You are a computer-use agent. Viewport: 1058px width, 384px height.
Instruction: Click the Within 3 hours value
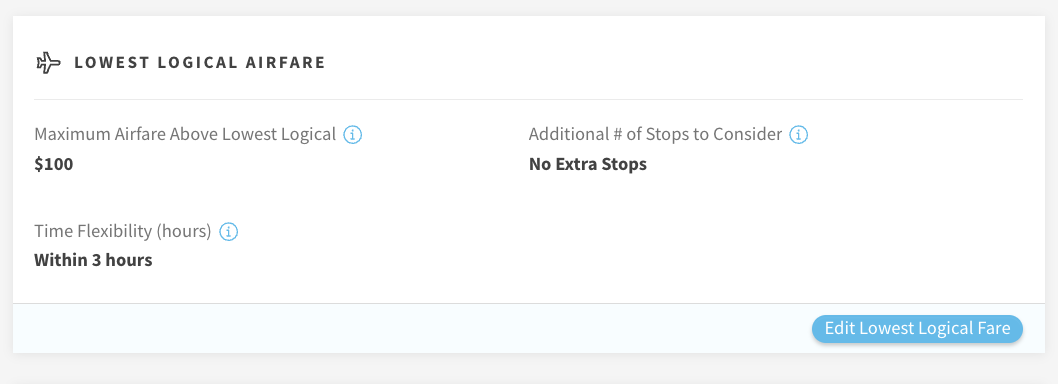point(93,260)
